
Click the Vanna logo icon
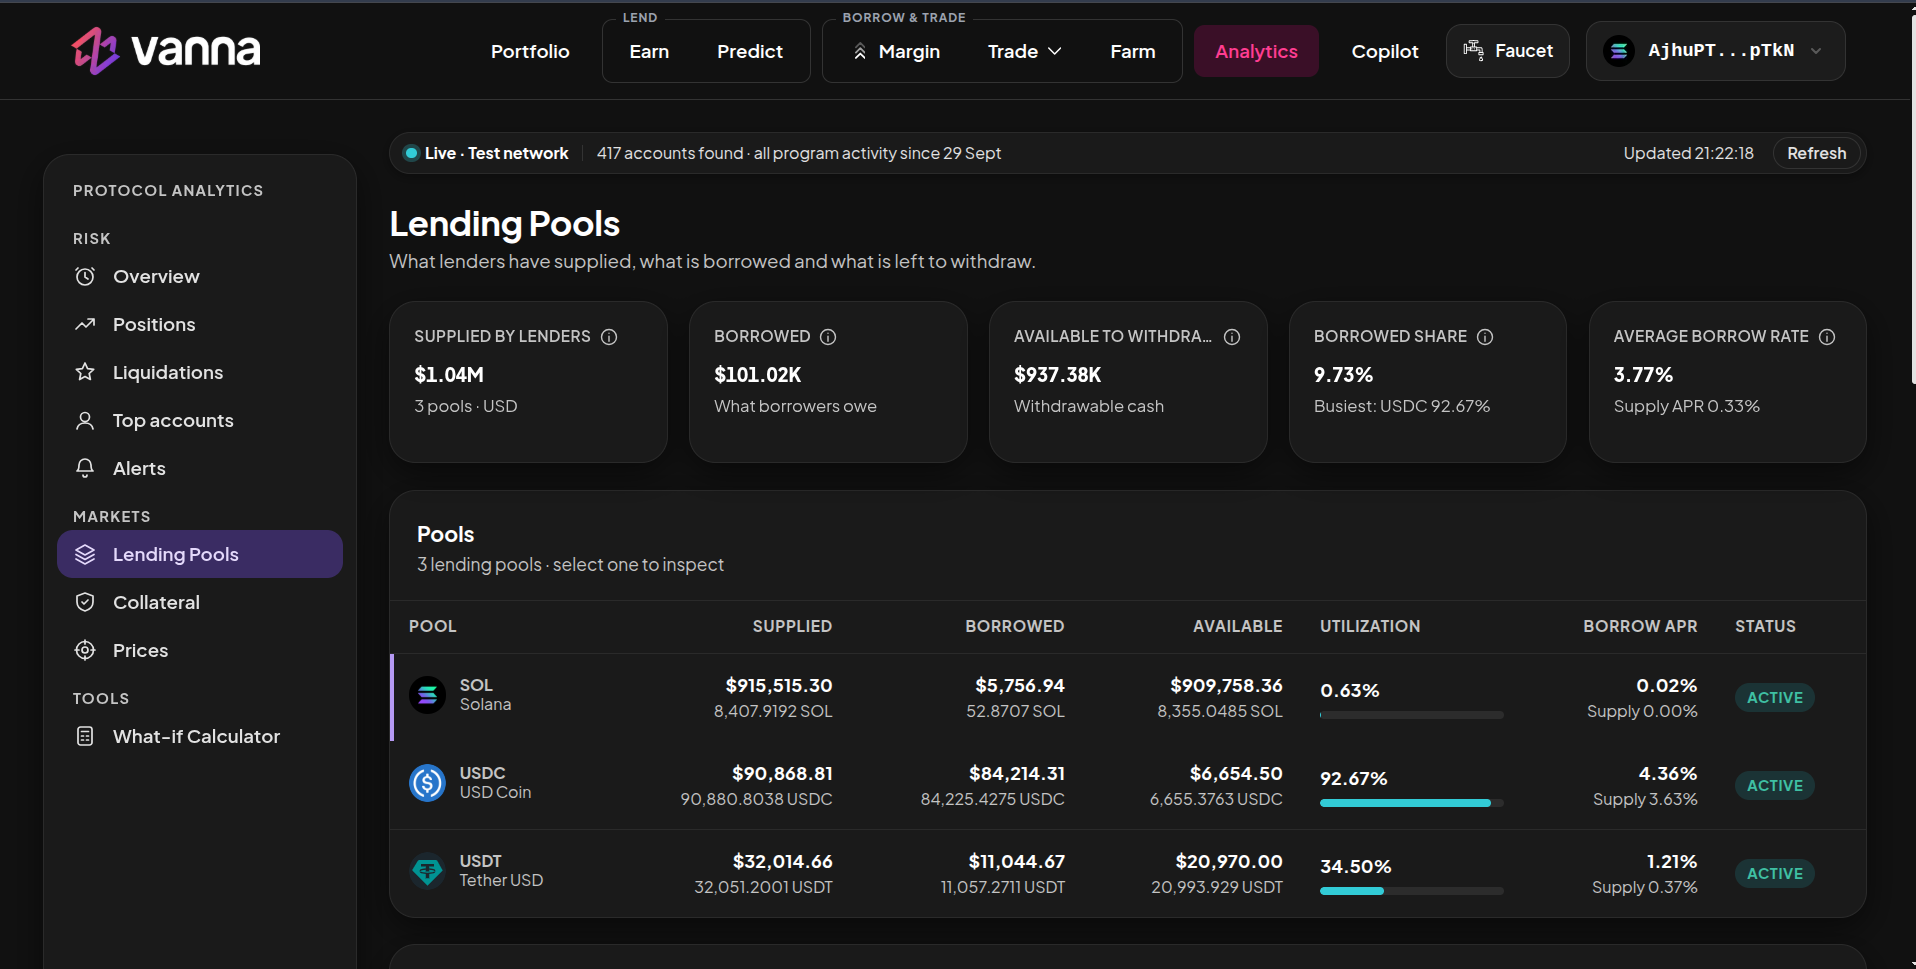coord(95,50)
